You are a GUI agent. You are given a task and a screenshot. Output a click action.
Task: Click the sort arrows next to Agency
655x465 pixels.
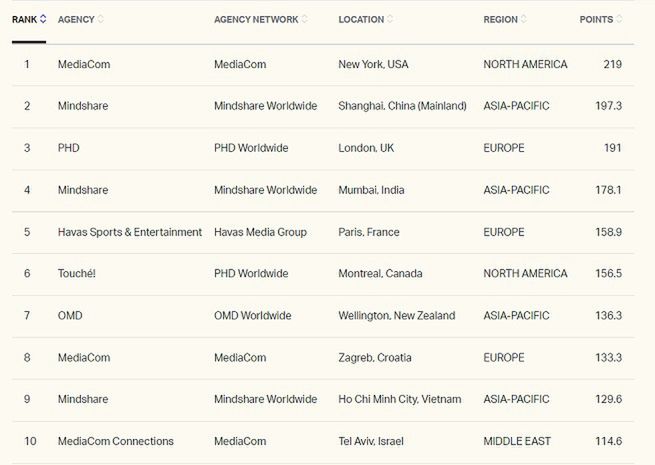pyautogui.click(x=101, y=19)
